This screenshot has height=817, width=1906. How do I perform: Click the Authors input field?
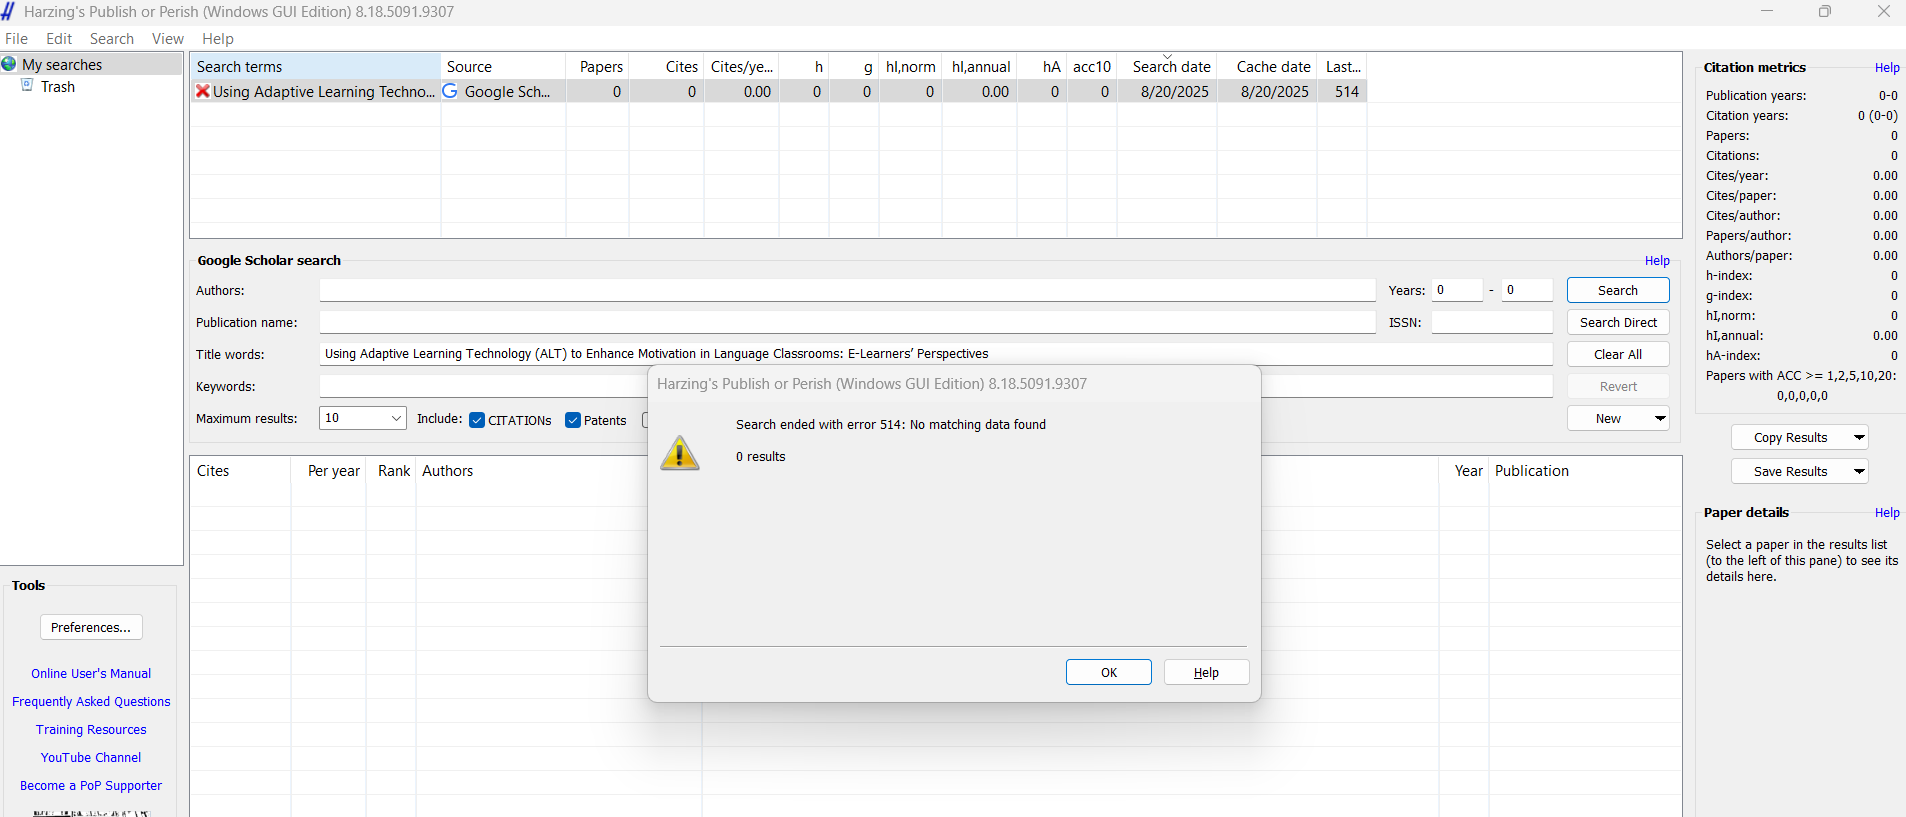[x=847, y=290]
